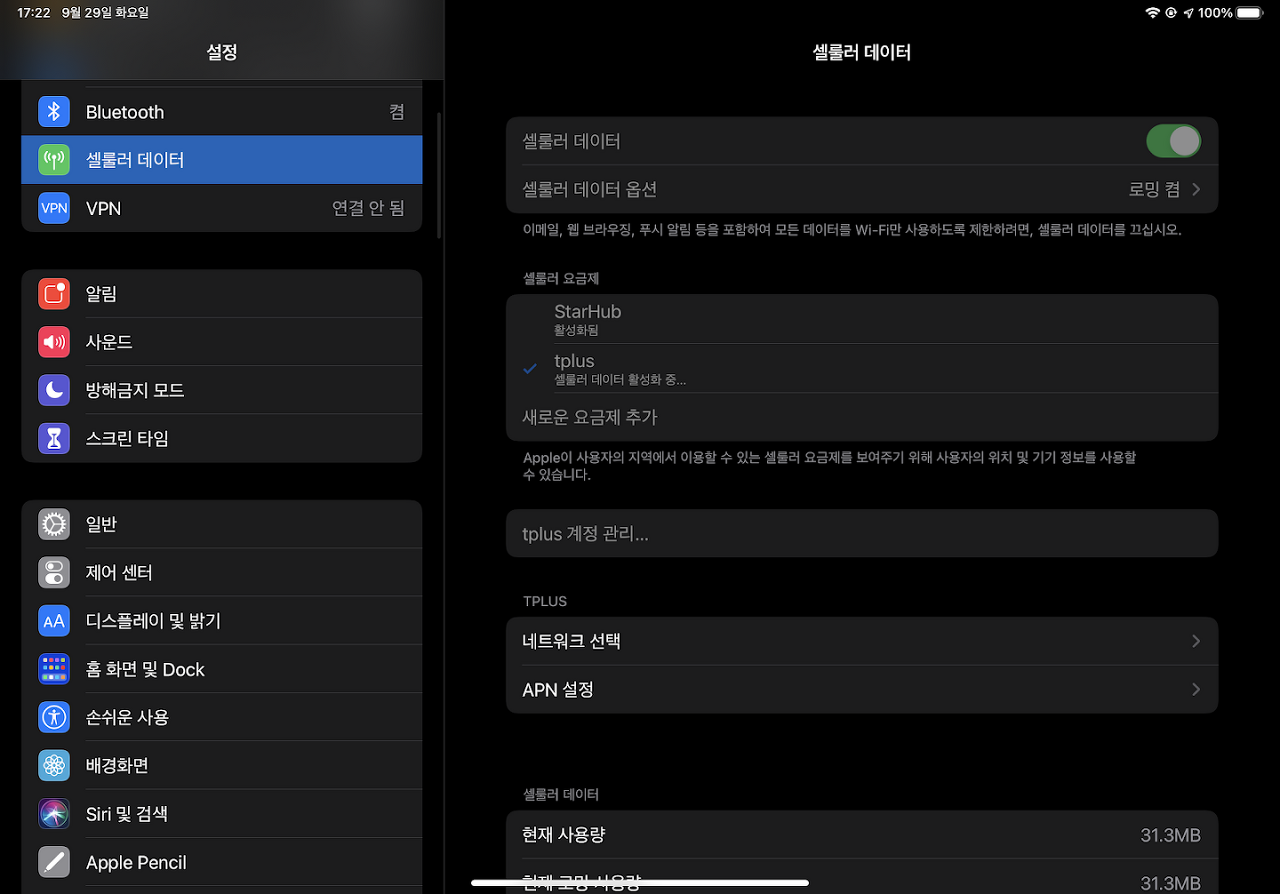Tap the 디스플레이 및 밝기 AA icon
The image size is (1280, 894).
54,621
